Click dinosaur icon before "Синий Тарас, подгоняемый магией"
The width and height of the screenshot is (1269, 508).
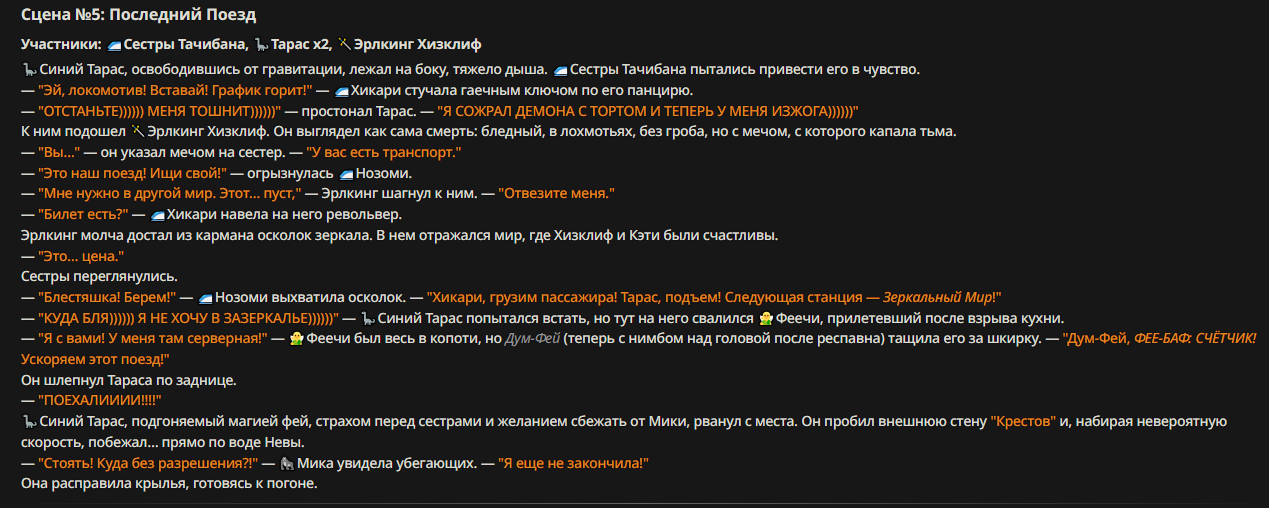tap(28, 422)
